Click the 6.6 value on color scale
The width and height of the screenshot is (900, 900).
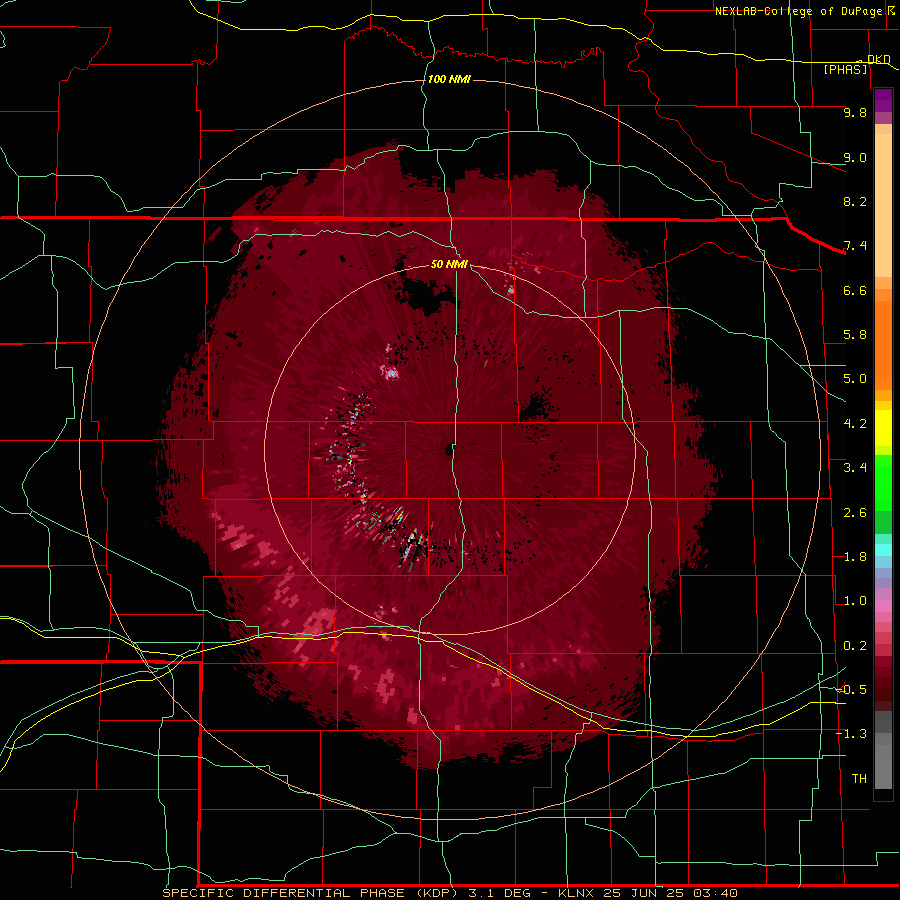pyautogui.click(x=855, y=290)
